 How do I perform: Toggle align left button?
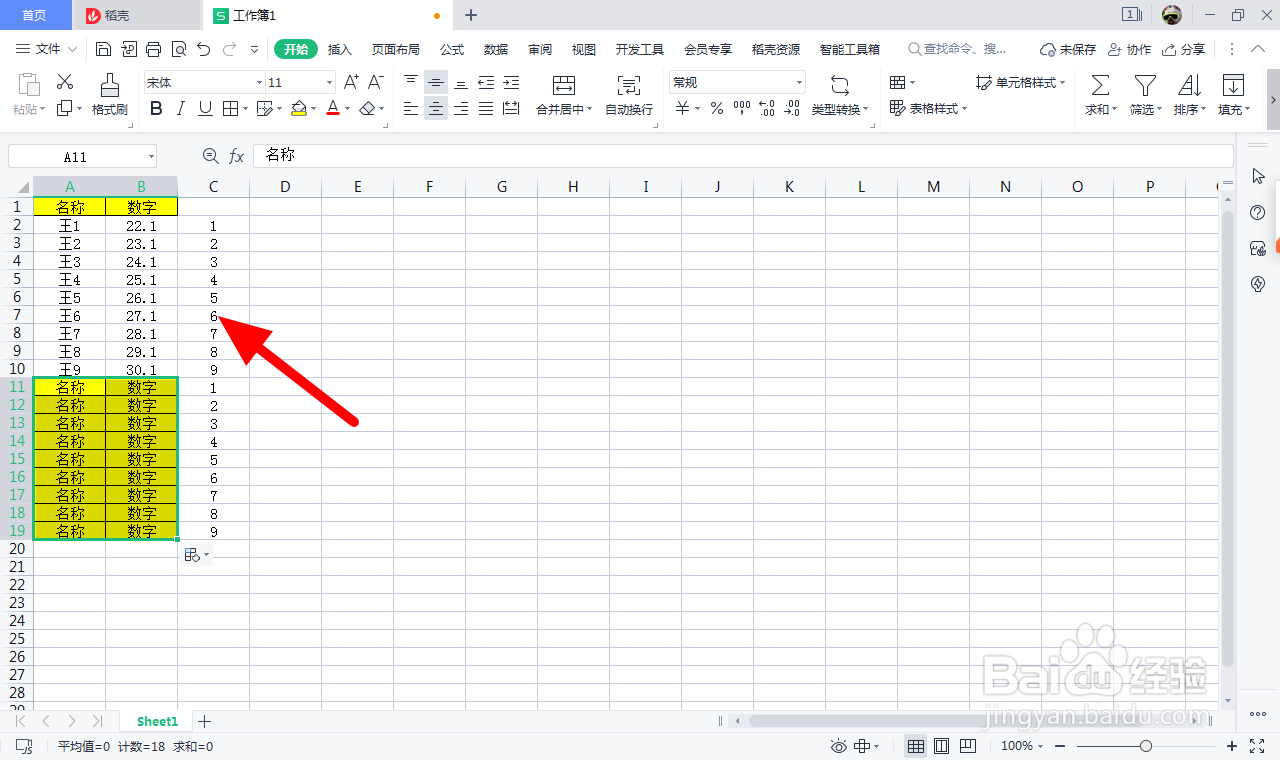[x=411, y=109]
